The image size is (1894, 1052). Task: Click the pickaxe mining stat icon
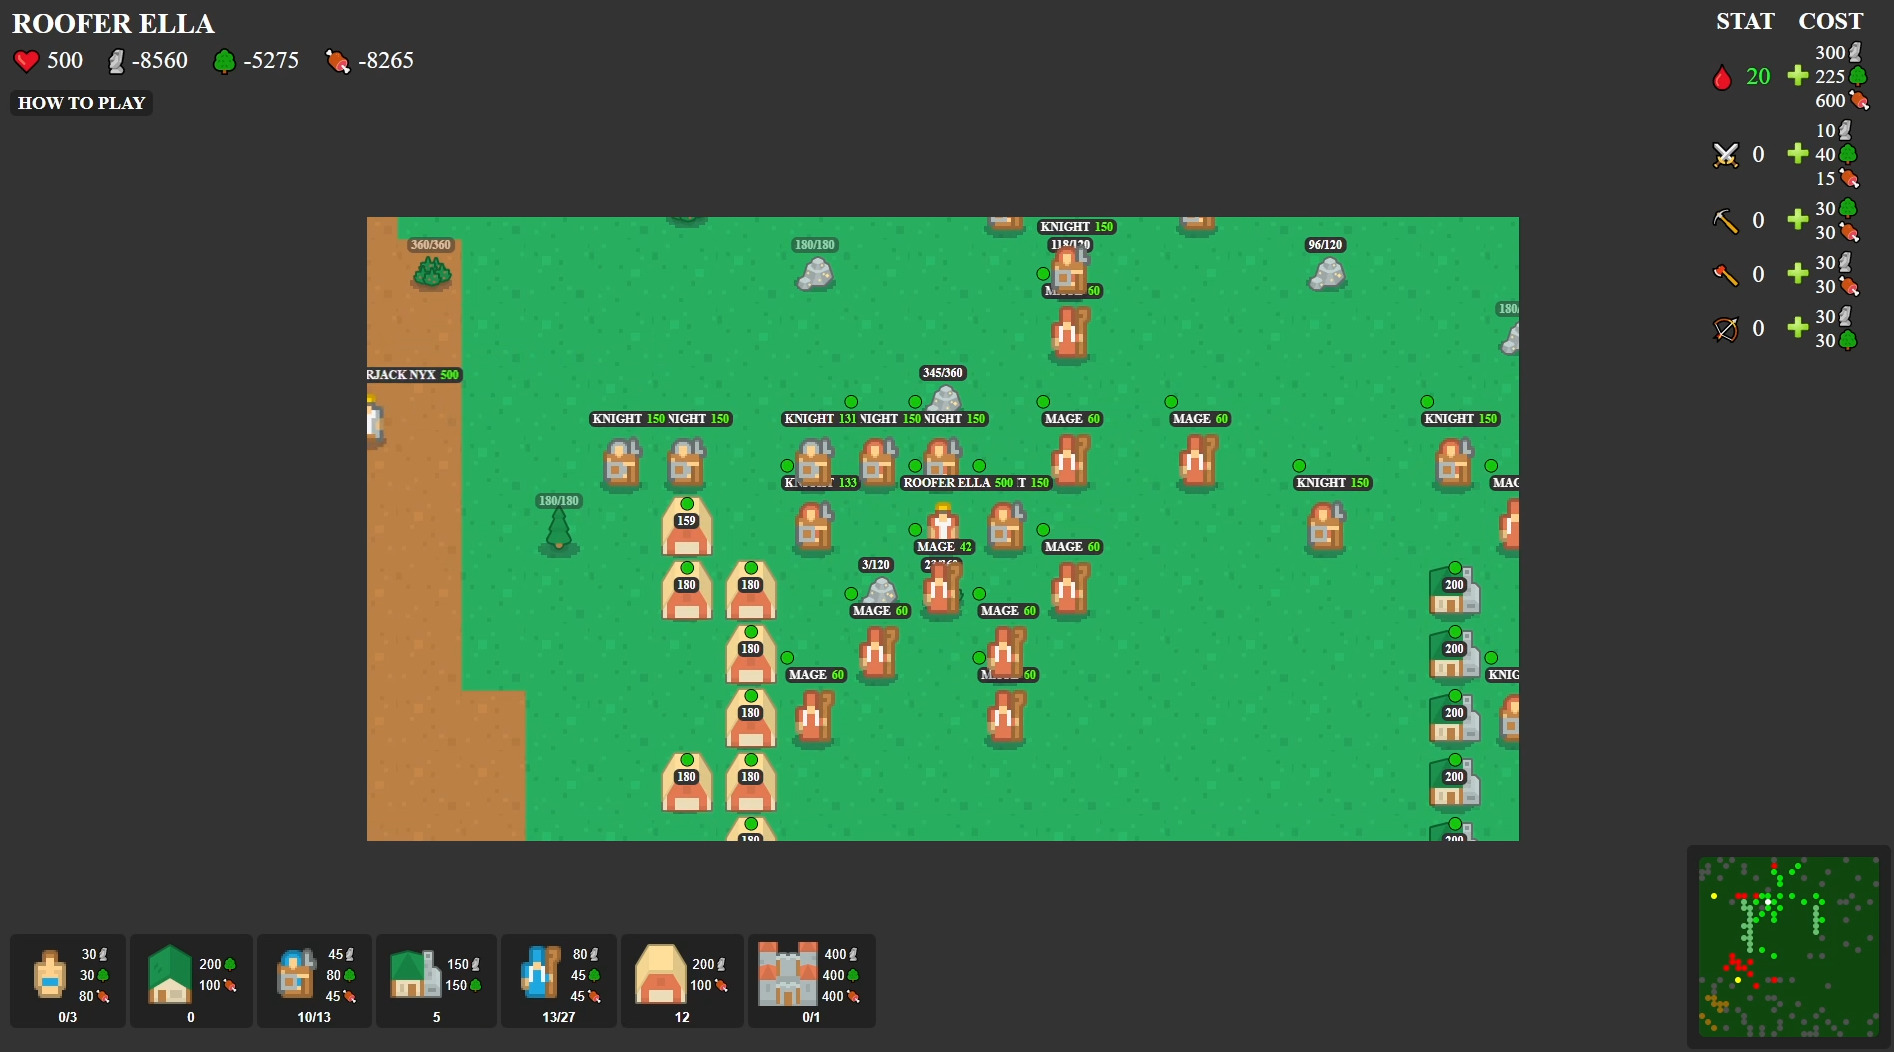click(x=1726, y=220)
